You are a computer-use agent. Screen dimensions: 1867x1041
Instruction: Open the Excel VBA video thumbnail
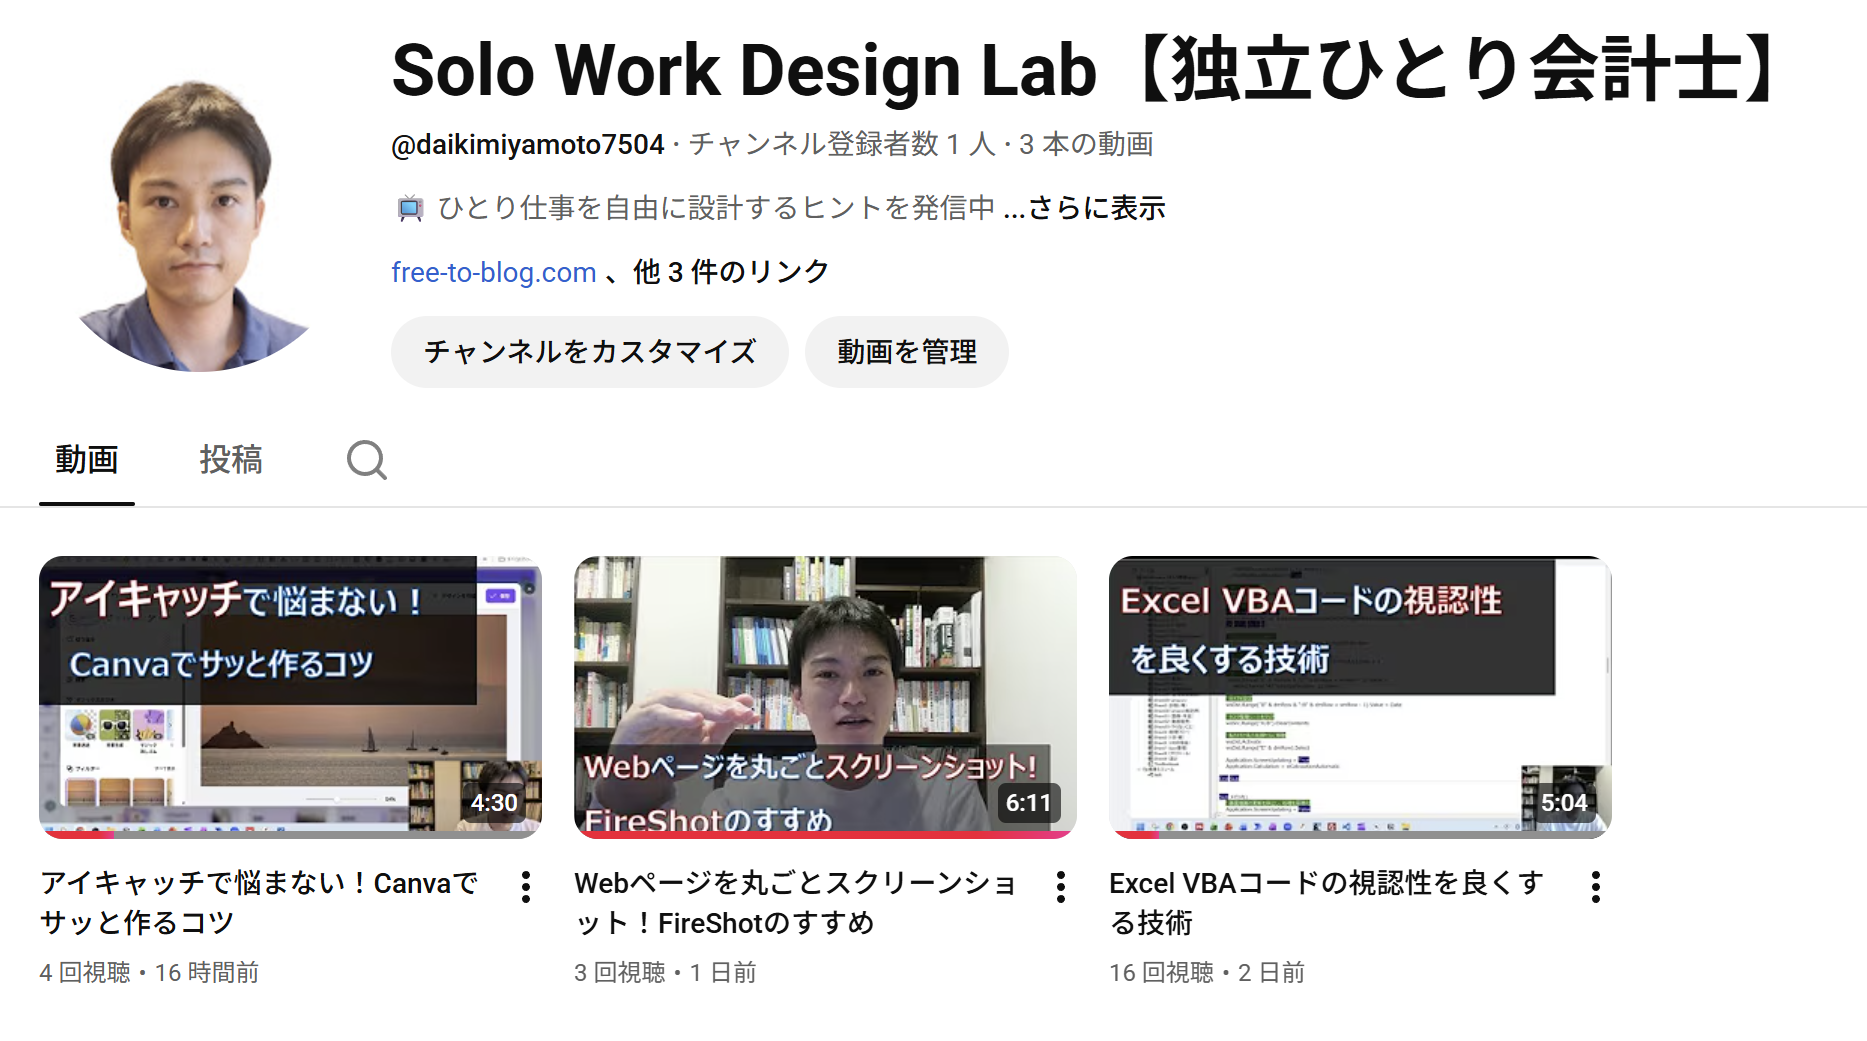pyautogui.click(x=1360, y=696)
